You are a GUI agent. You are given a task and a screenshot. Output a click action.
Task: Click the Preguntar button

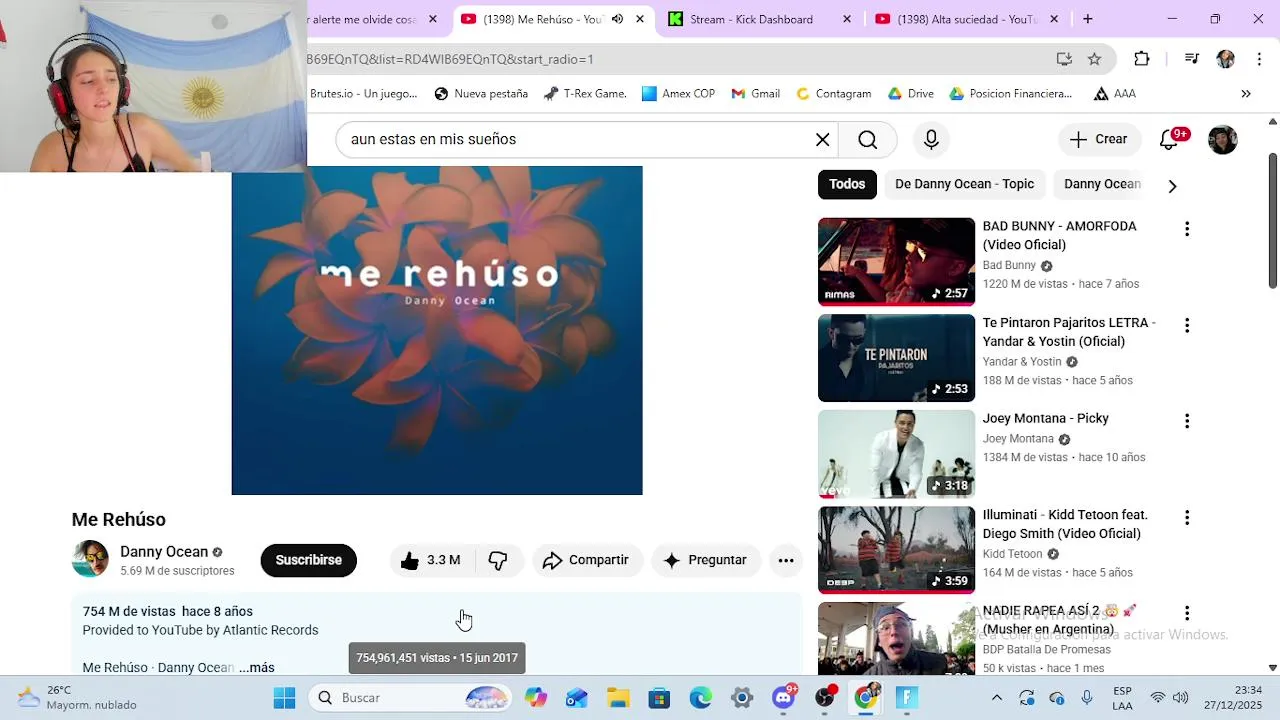point(706,561)
